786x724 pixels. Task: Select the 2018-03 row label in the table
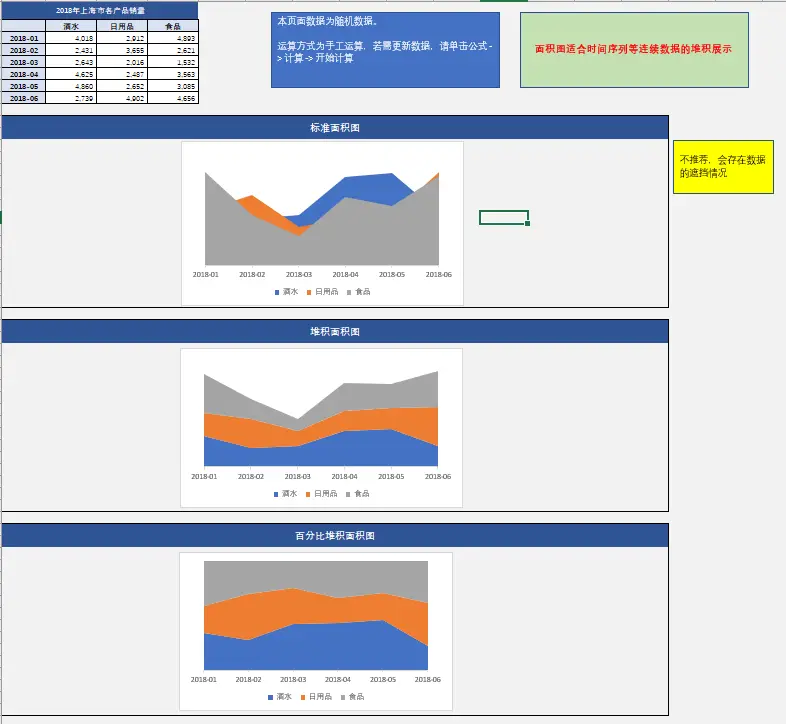(x=24, y=62)
